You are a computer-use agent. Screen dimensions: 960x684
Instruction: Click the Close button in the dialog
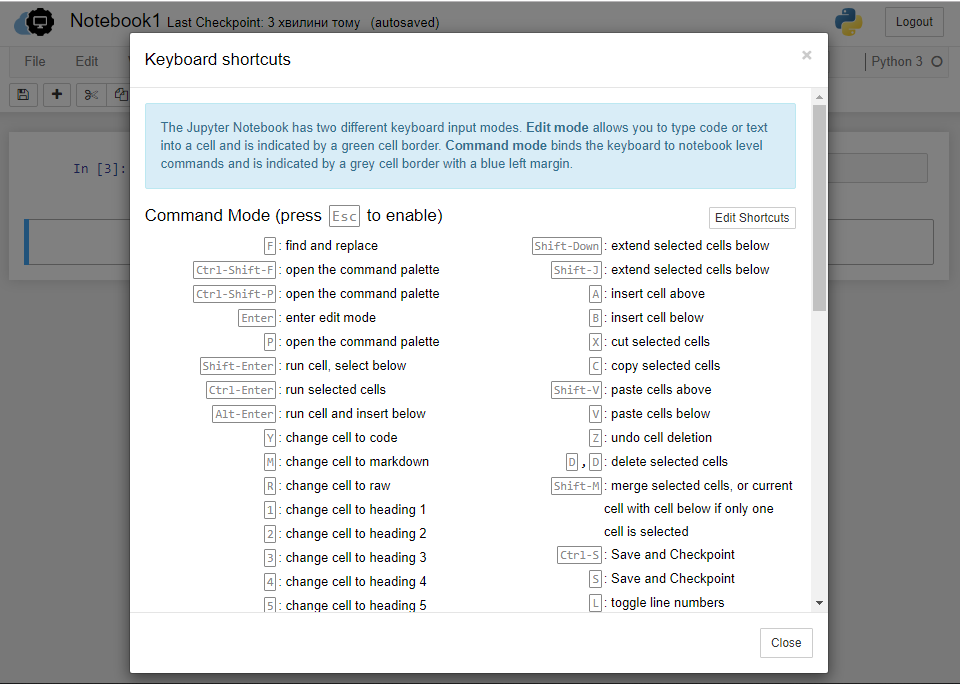[786, 643]
